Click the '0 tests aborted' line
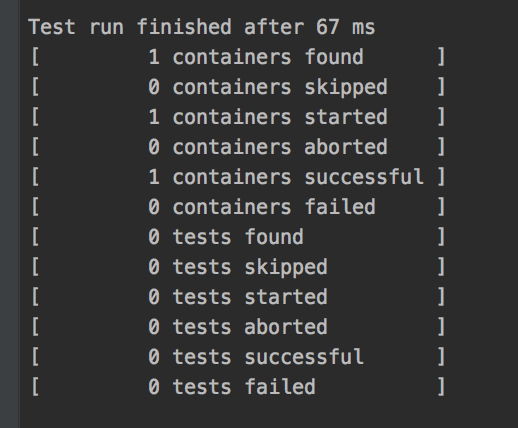Screen dimensions: 518x428 pyautogui.click(x=238, y=327)
